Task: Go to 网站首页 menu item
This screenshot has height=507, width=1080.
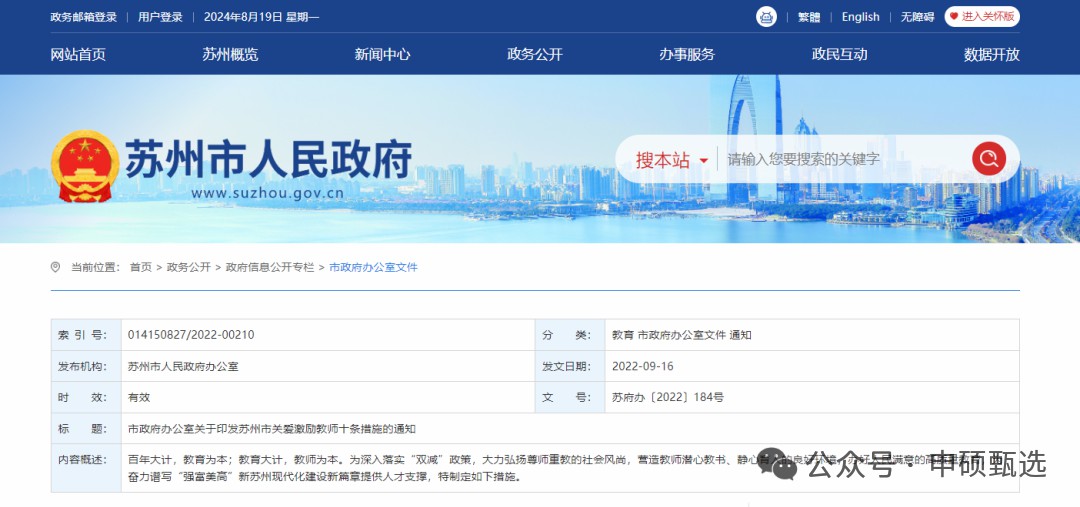Action: pyautogui.click(x=78, y=54)
